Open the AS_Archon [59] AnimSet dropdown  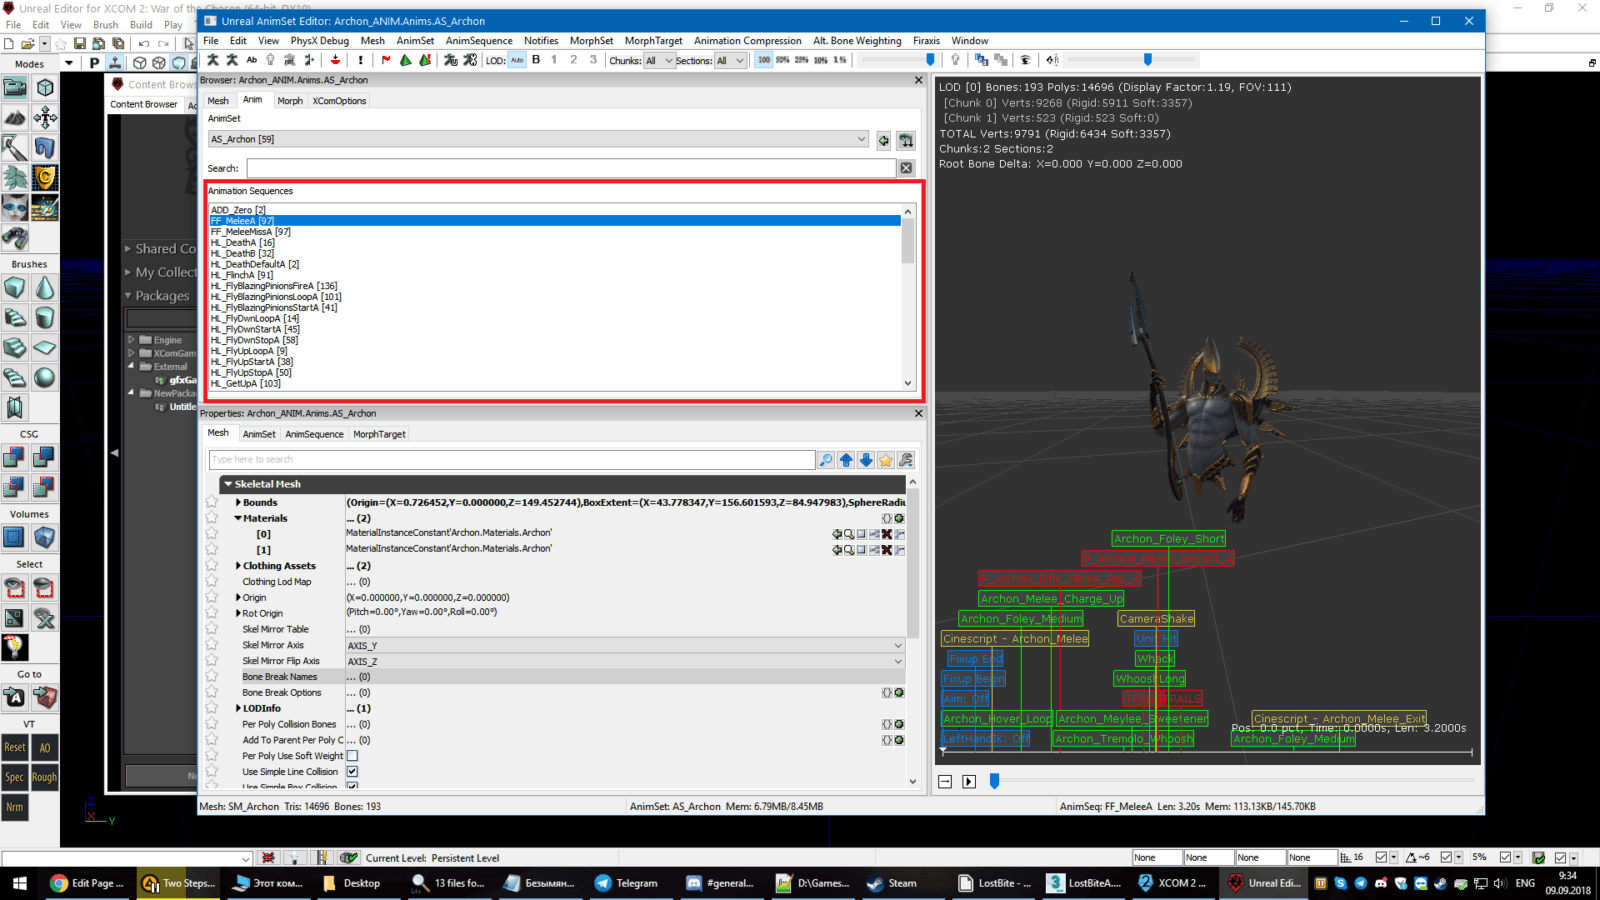click(x=538, y=139)
